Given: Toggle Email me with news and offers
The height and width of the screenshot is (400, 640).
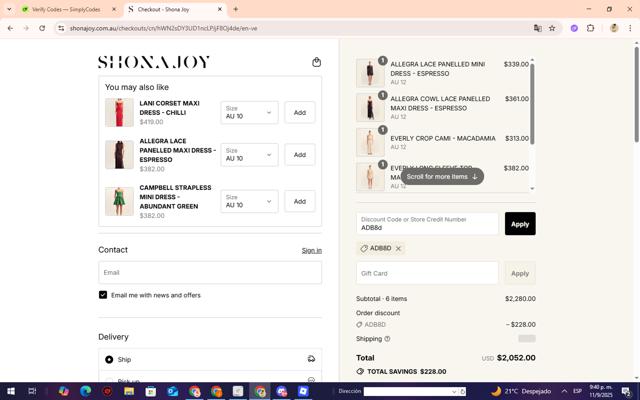Looking at the screenshot, I should [103, 295].
